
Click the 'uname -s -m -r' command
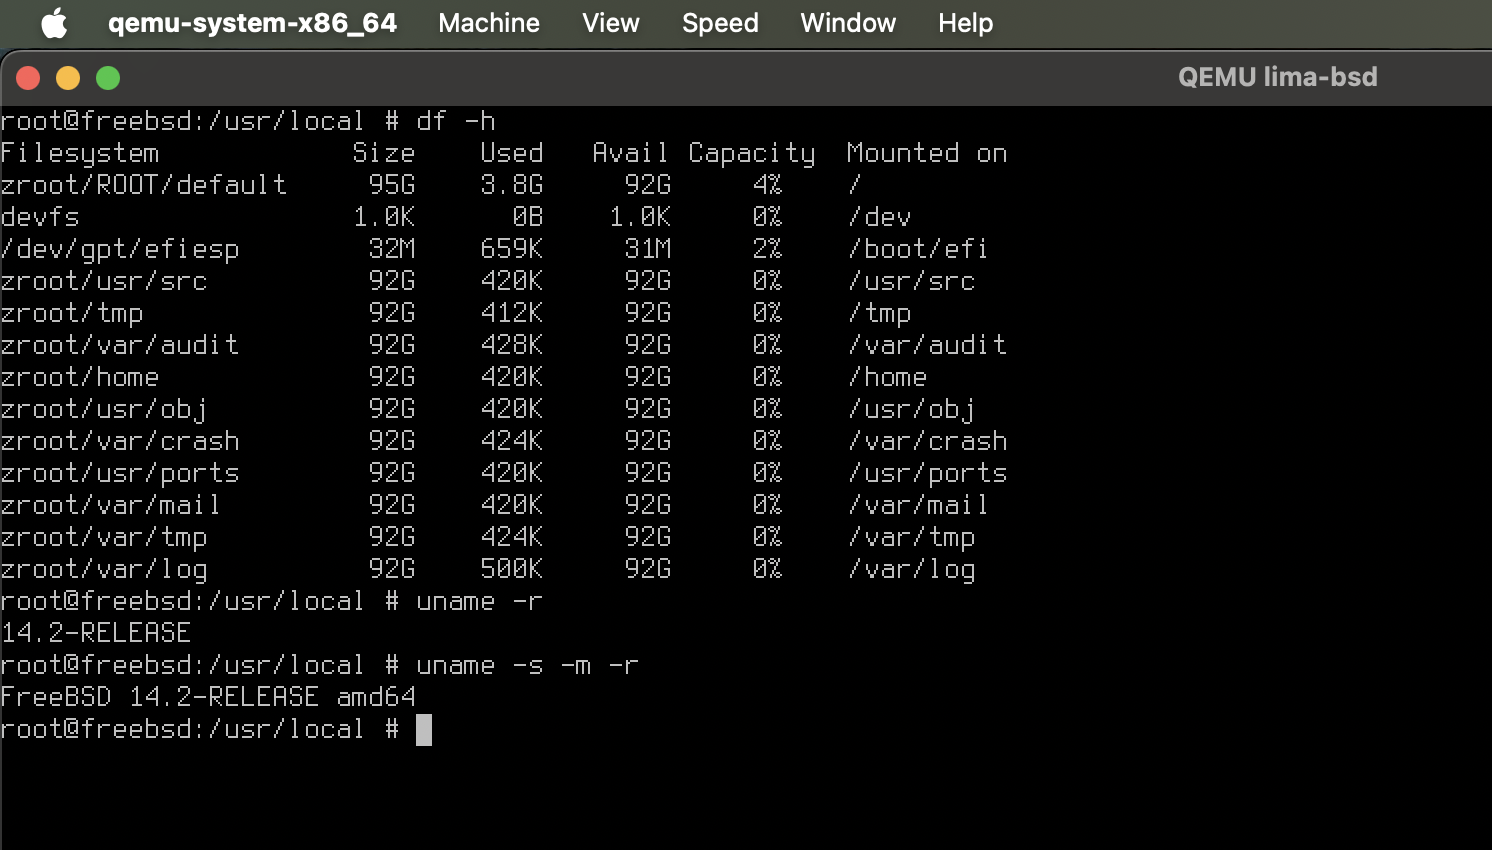pos(528,665)
